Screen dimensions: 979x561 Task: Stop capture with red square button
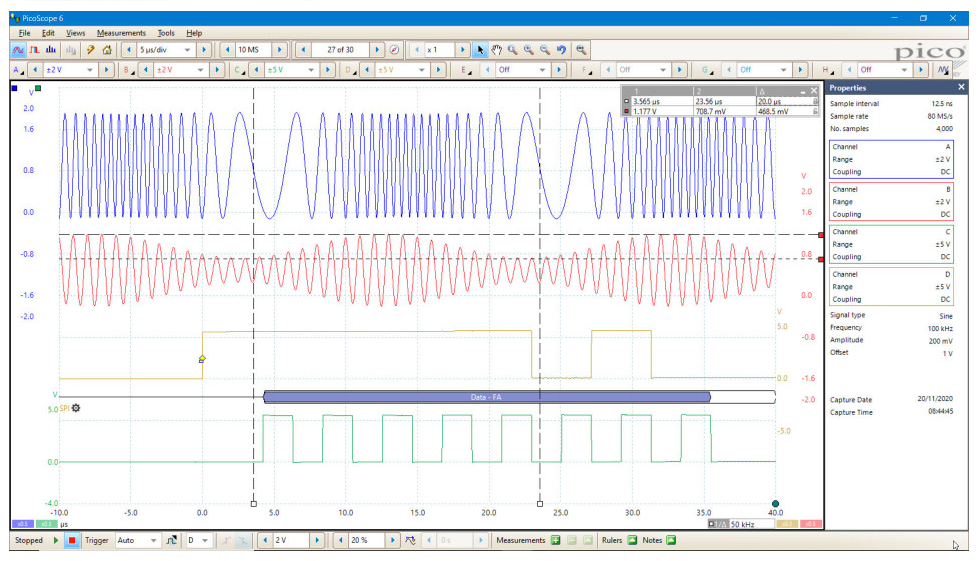point(72,540)
